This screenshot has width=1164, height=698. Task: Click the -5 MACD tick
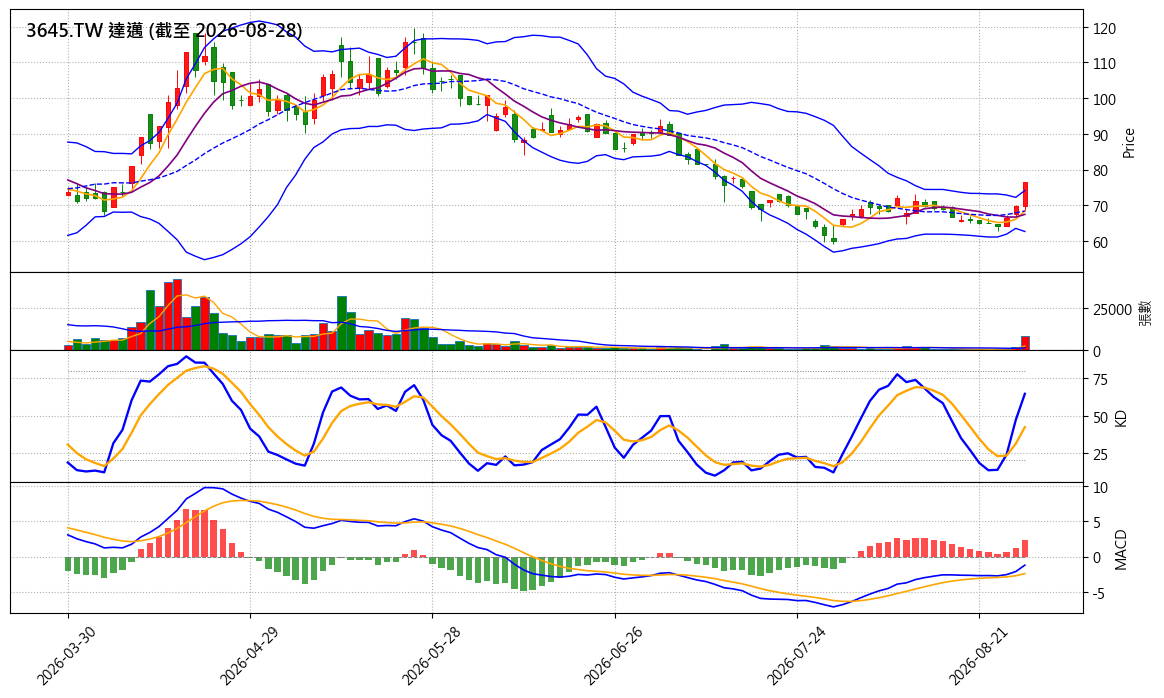tap(1100, 593)
